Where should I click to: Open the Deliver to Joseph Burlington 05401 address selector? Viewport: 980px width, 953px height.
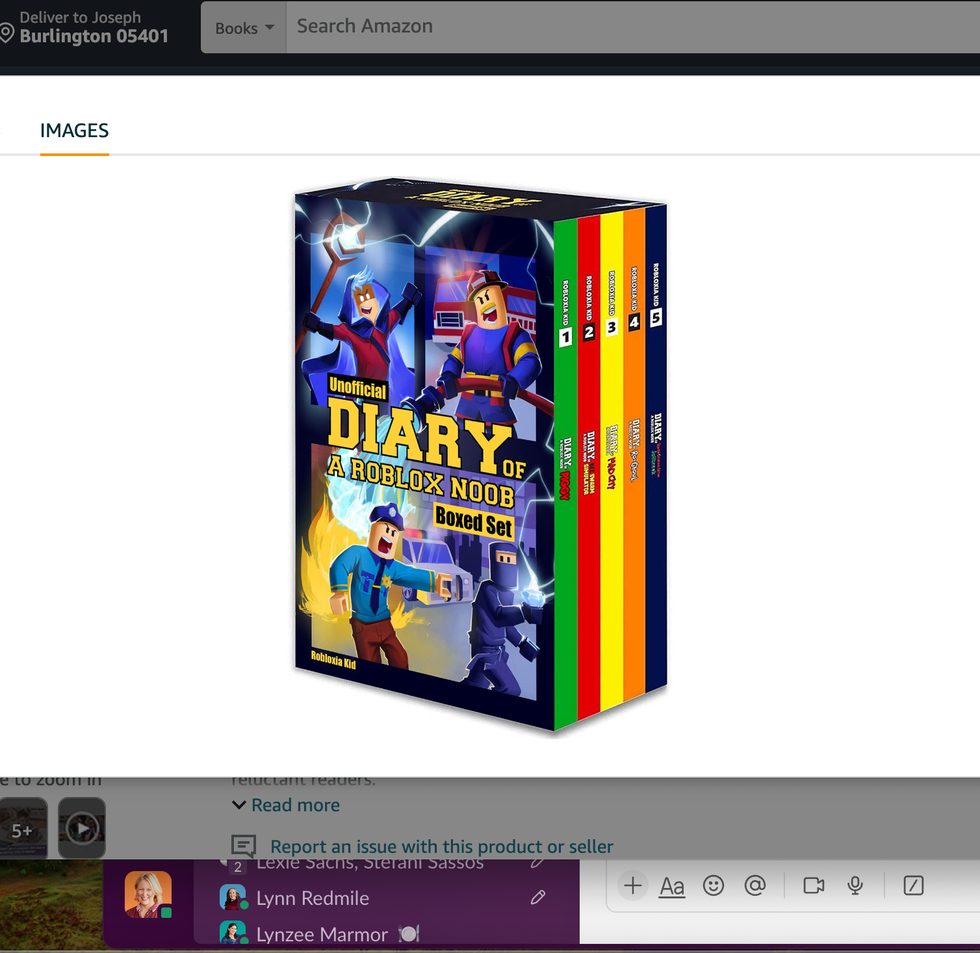[85, 27]
